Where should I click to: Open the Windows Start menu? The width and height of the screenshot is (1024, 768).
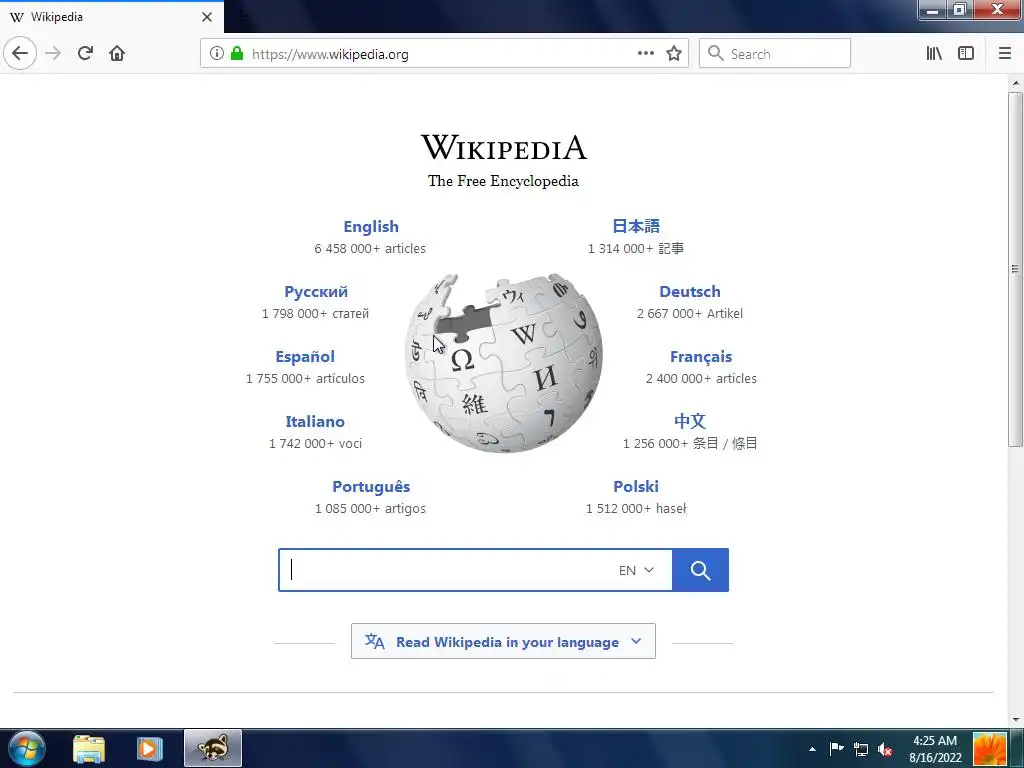[27, 748]
